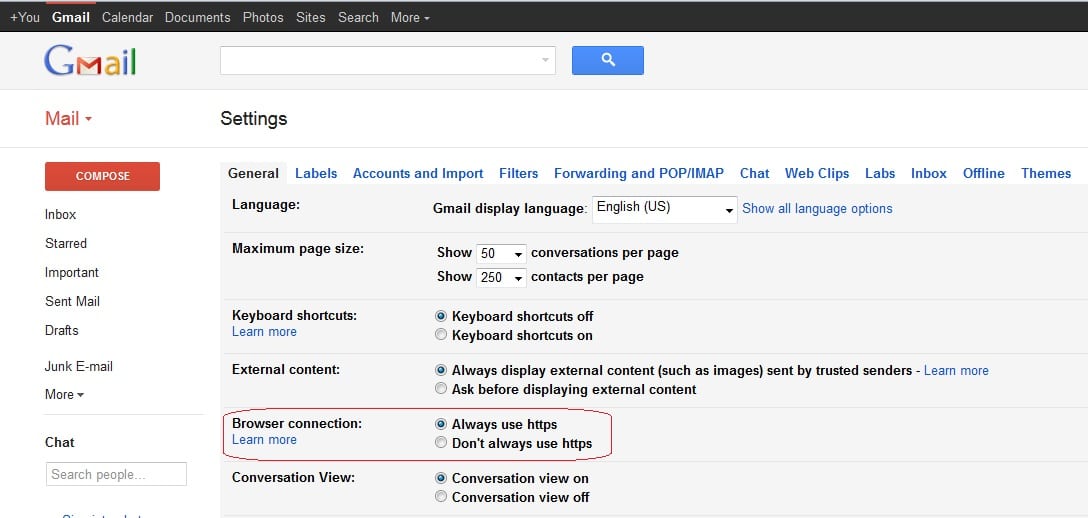Click Show all language options link
Image resolution: width=1088 pixels, height=518 pixels.
(x=817, y=209)
